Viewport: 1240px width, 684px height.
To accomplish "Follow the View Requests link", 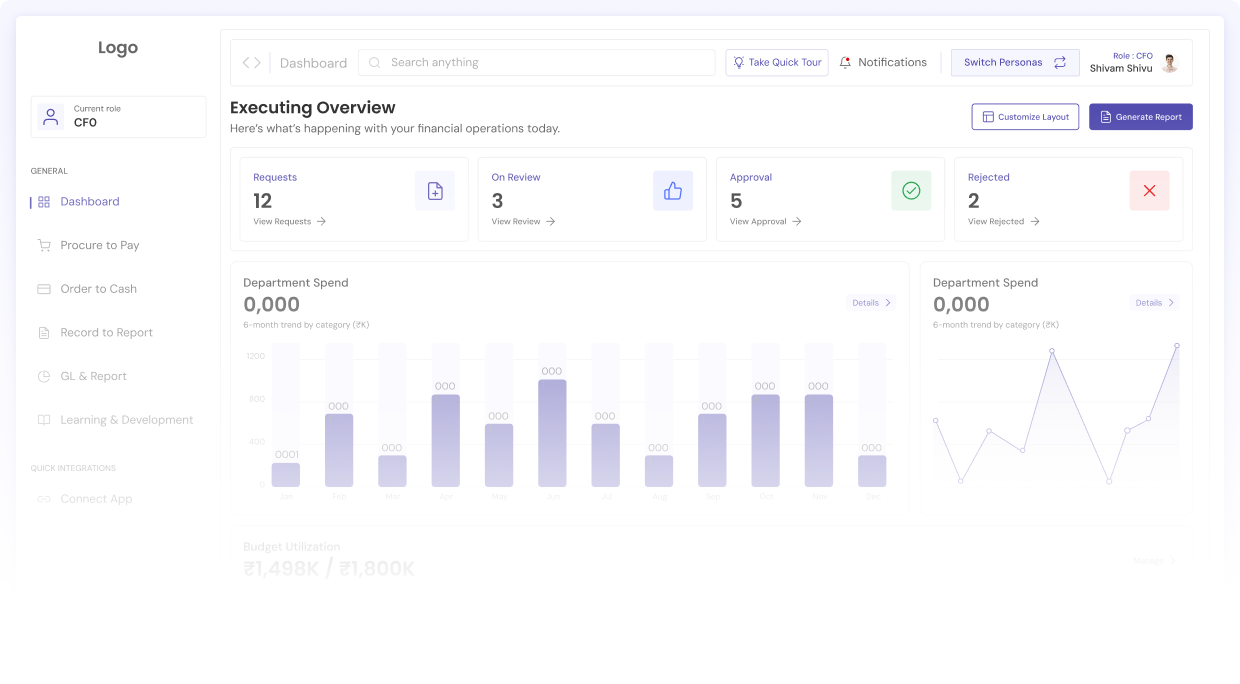I will click(290, 221).
